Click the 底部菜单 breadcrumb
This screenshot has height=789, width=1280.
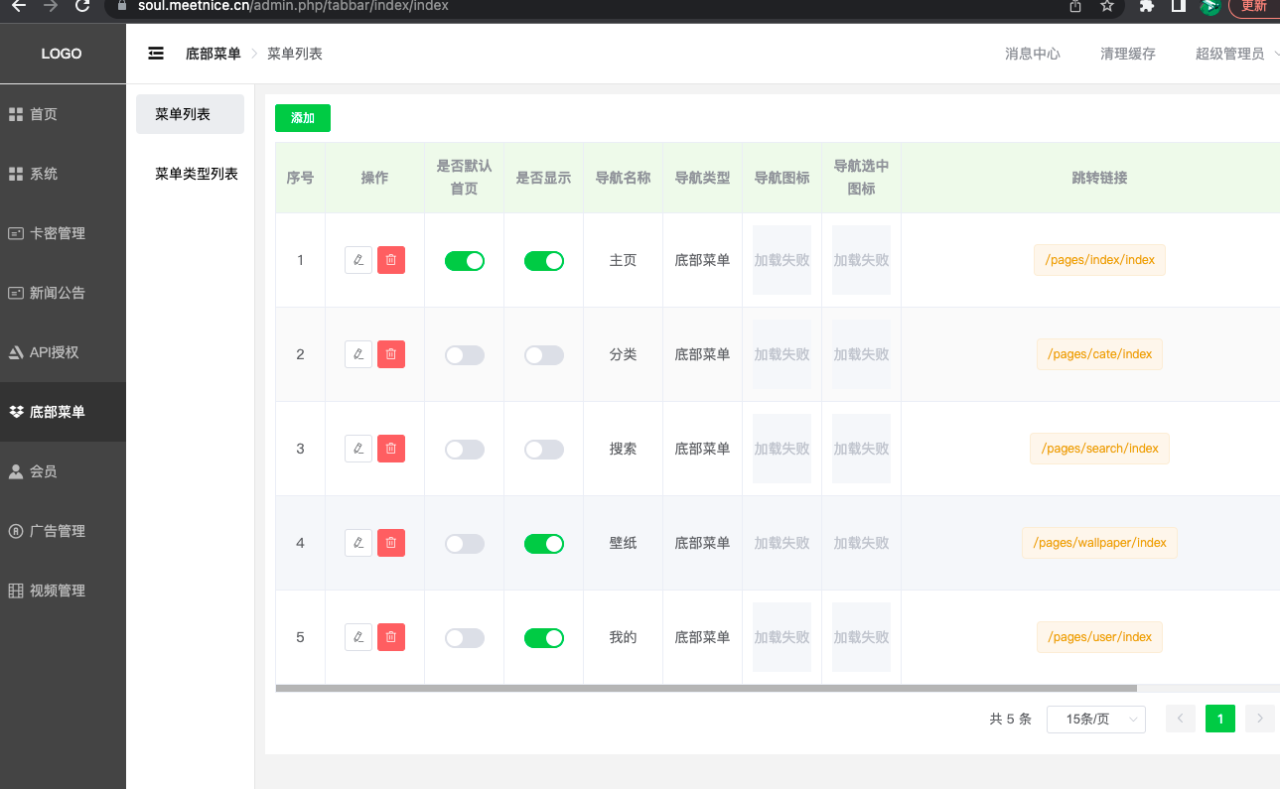213,54
